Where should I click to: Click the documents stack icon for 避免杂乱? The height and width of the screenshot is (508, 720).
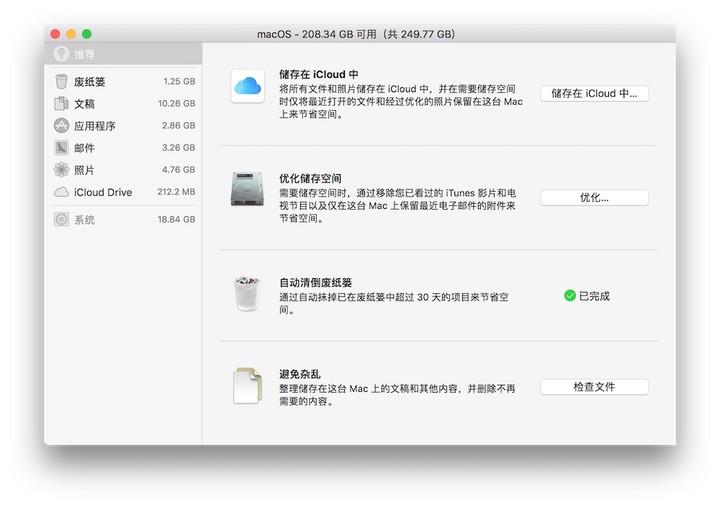[247, 386]
